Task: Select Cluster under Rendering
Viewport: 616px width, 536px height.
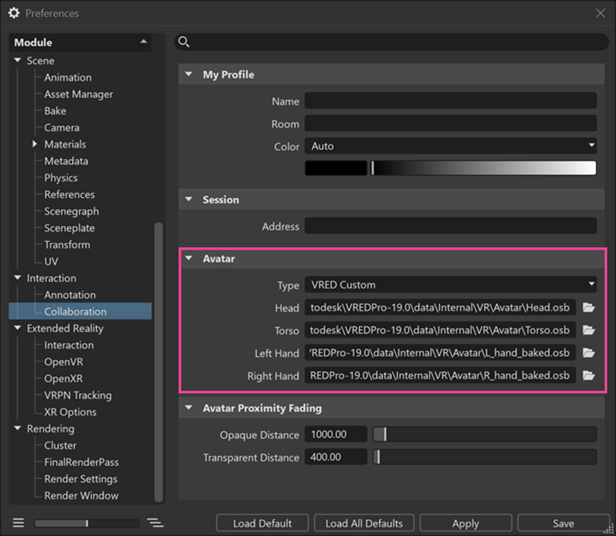Action: click(x=60, y=445)
